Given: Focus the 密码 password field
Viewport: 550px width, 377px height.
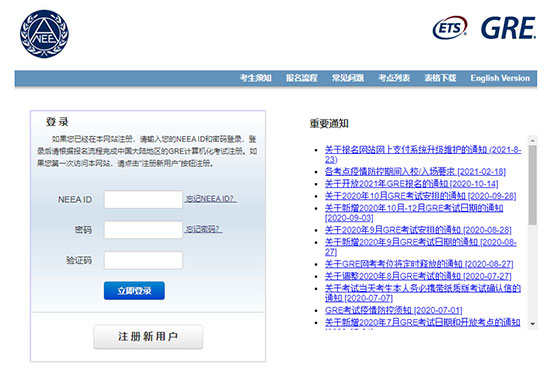Looking at the screenshot, I should coord(143,230).
